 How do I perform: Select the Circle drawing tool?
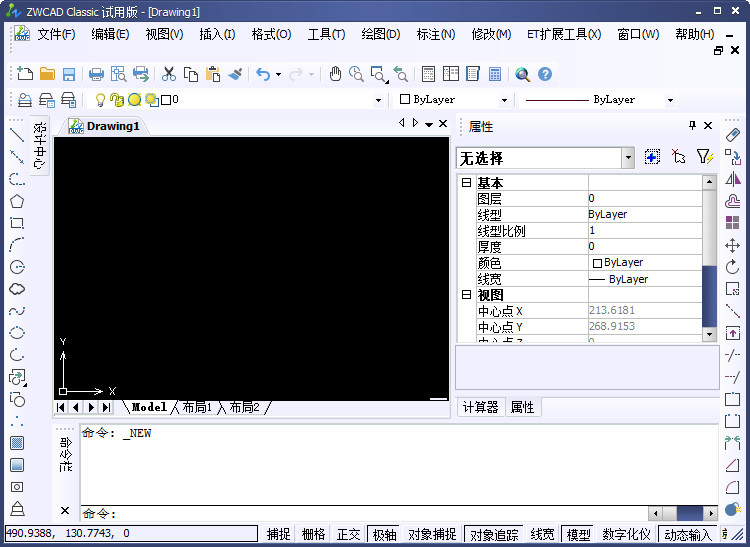(17, 267)
